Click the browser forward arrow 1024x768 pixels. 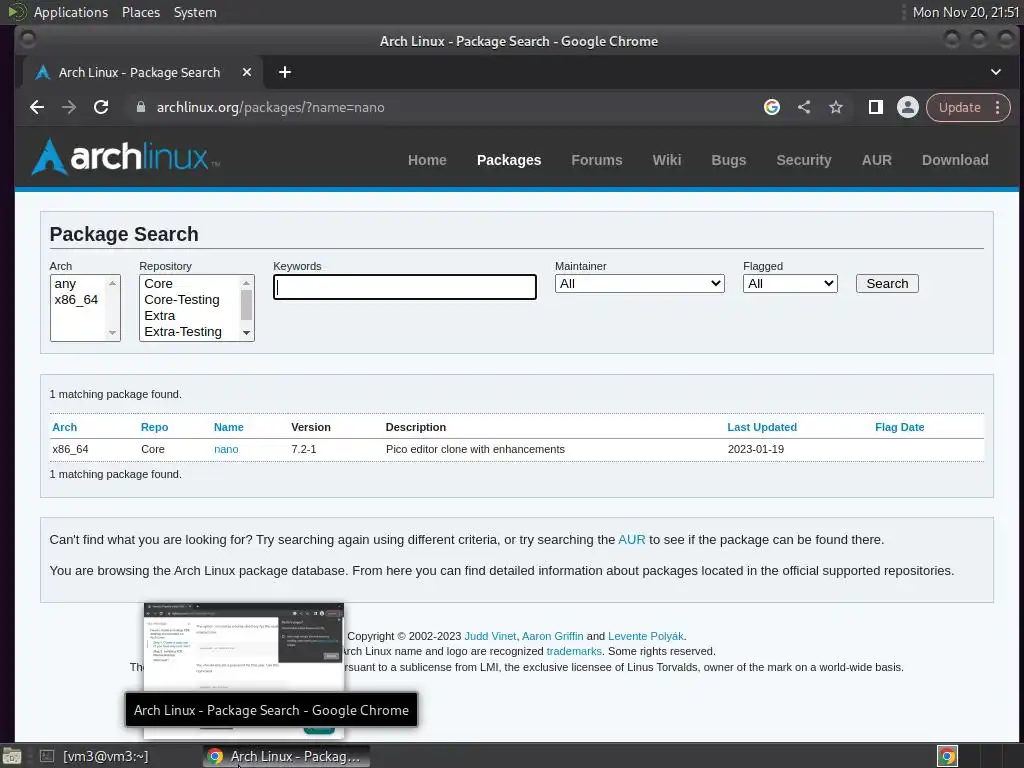[69, 107]
